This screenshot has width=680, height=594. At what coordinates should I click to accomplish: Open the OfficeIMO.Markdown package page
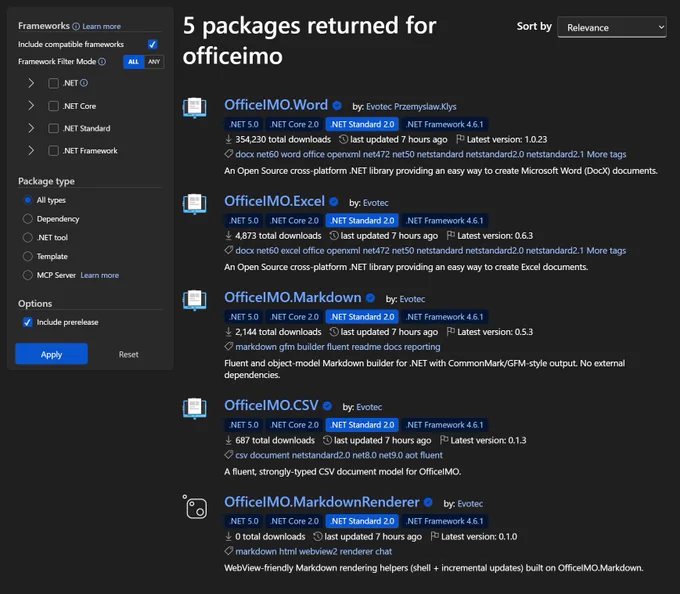coord(293,297)
